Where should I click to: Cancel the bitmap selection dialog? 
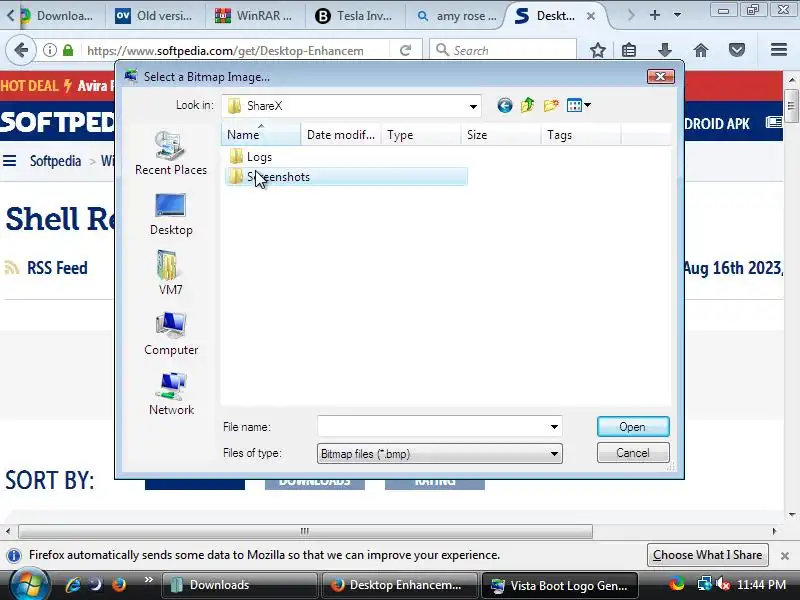pos(633,453)
